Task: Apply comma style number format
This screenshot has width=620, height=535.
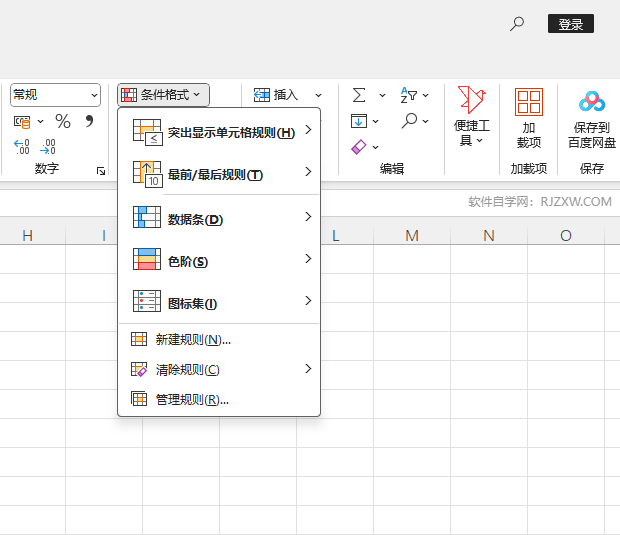Action: coord(89,121)
